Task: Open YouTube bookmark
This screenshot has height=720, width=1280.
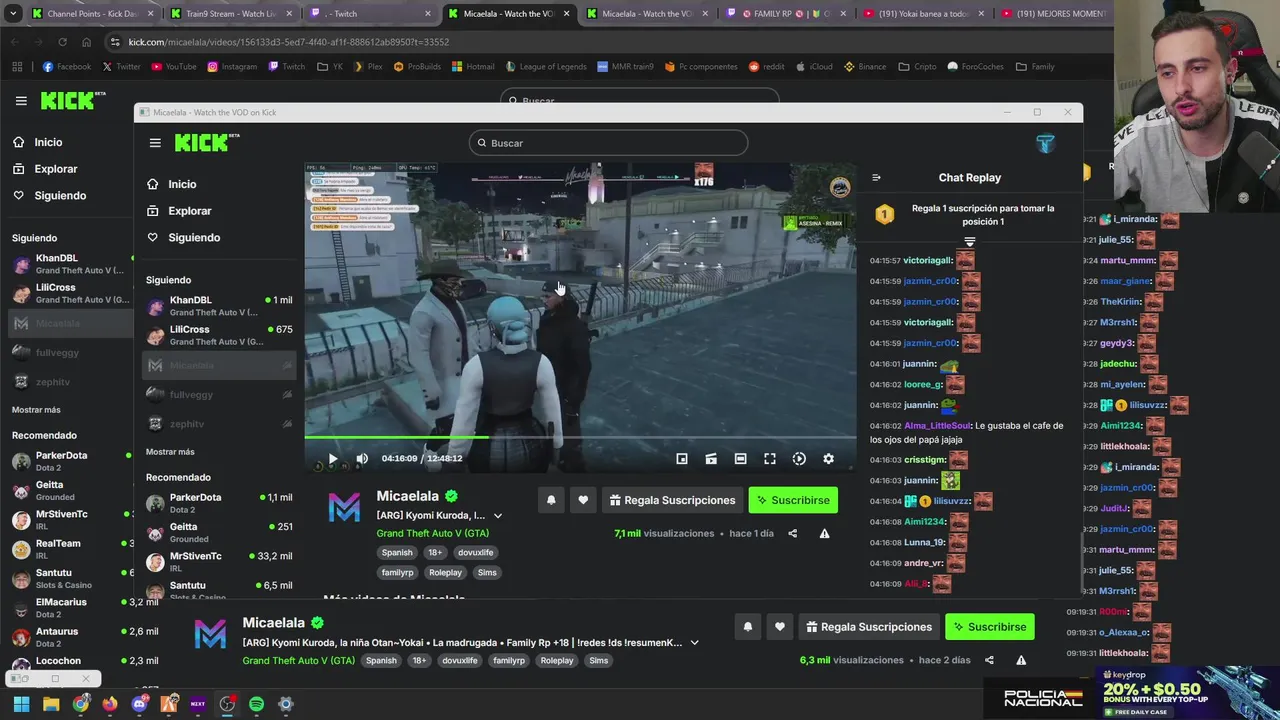Action: (x=174, y=67)
